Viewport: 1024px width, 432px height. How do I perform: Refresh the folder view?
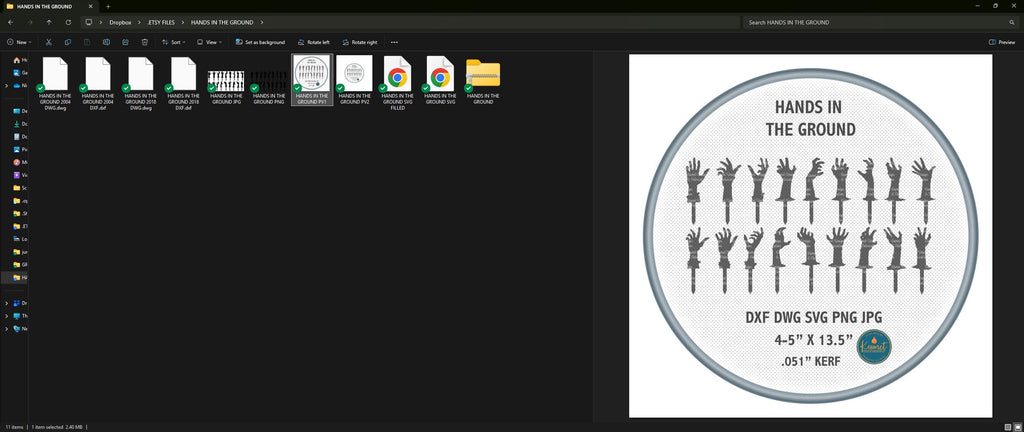click(x=69, y=22)
